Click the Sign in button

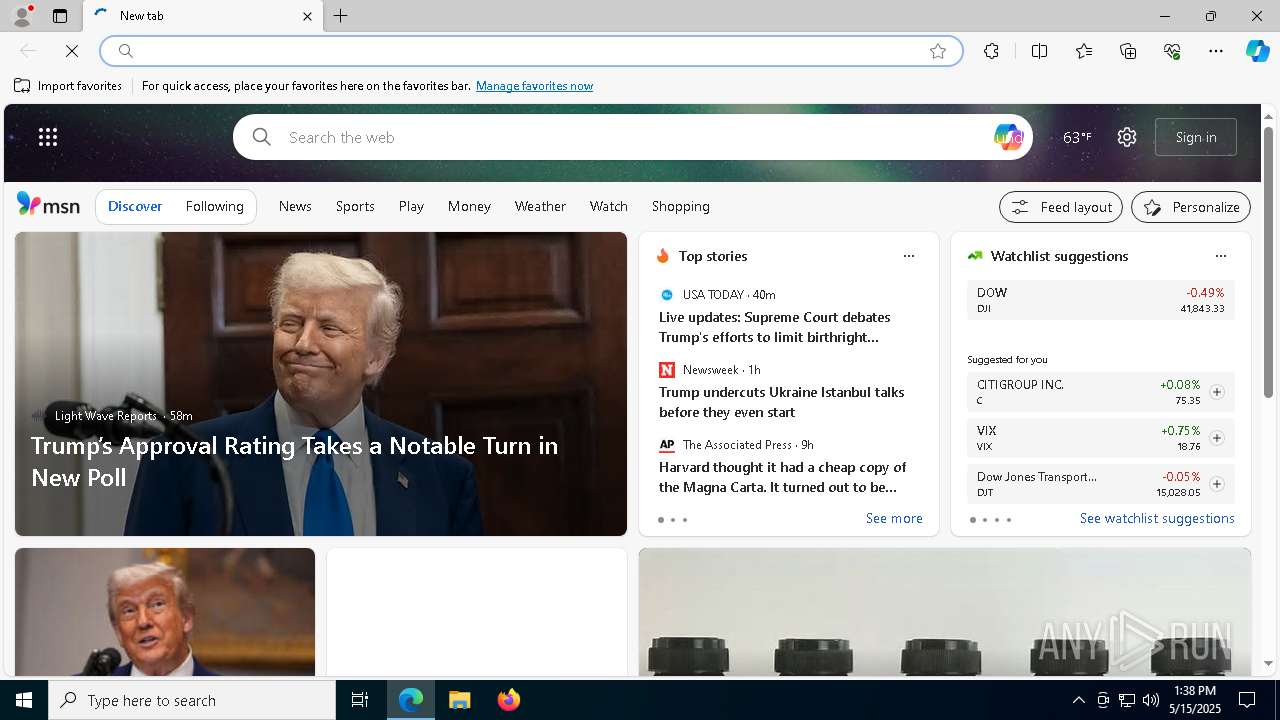1196,137
